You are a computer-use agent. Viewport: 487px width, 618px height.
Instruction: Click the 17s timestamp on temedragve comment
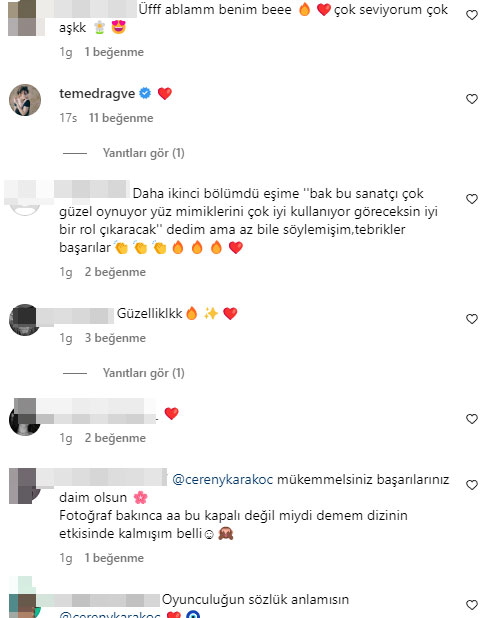click(68, 118)
